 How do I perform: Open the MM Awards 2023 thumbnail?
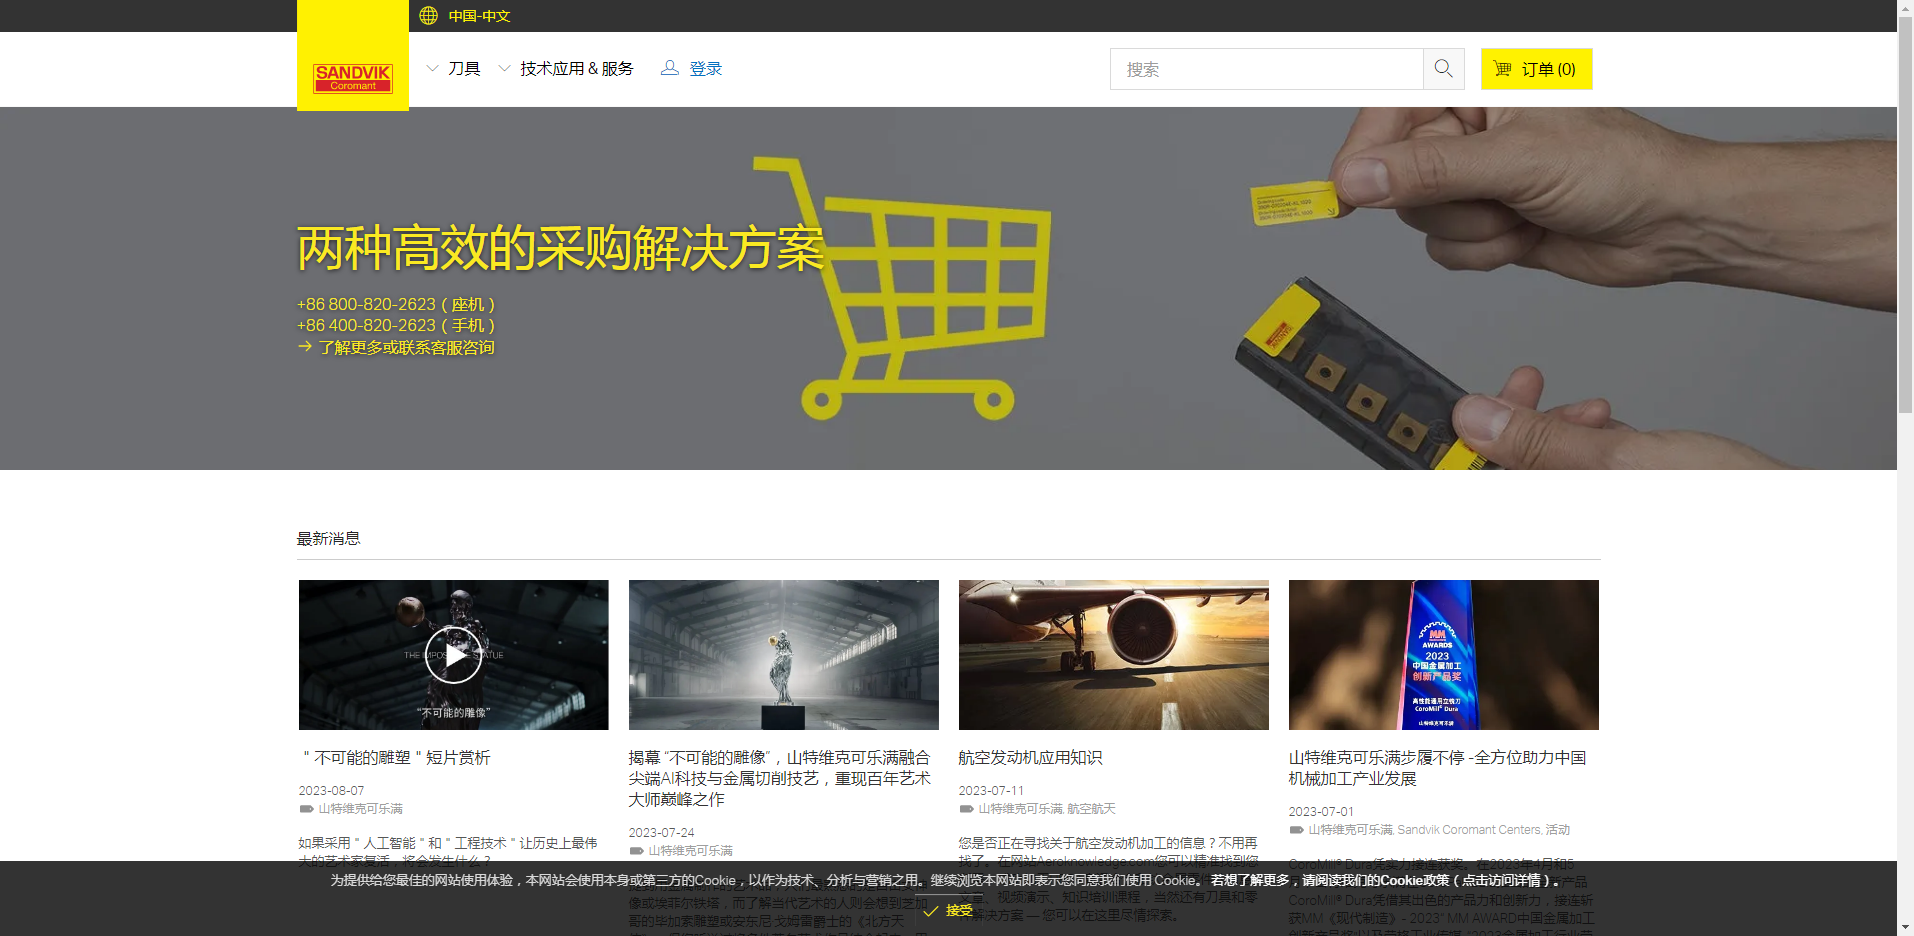click(1444, 655)
